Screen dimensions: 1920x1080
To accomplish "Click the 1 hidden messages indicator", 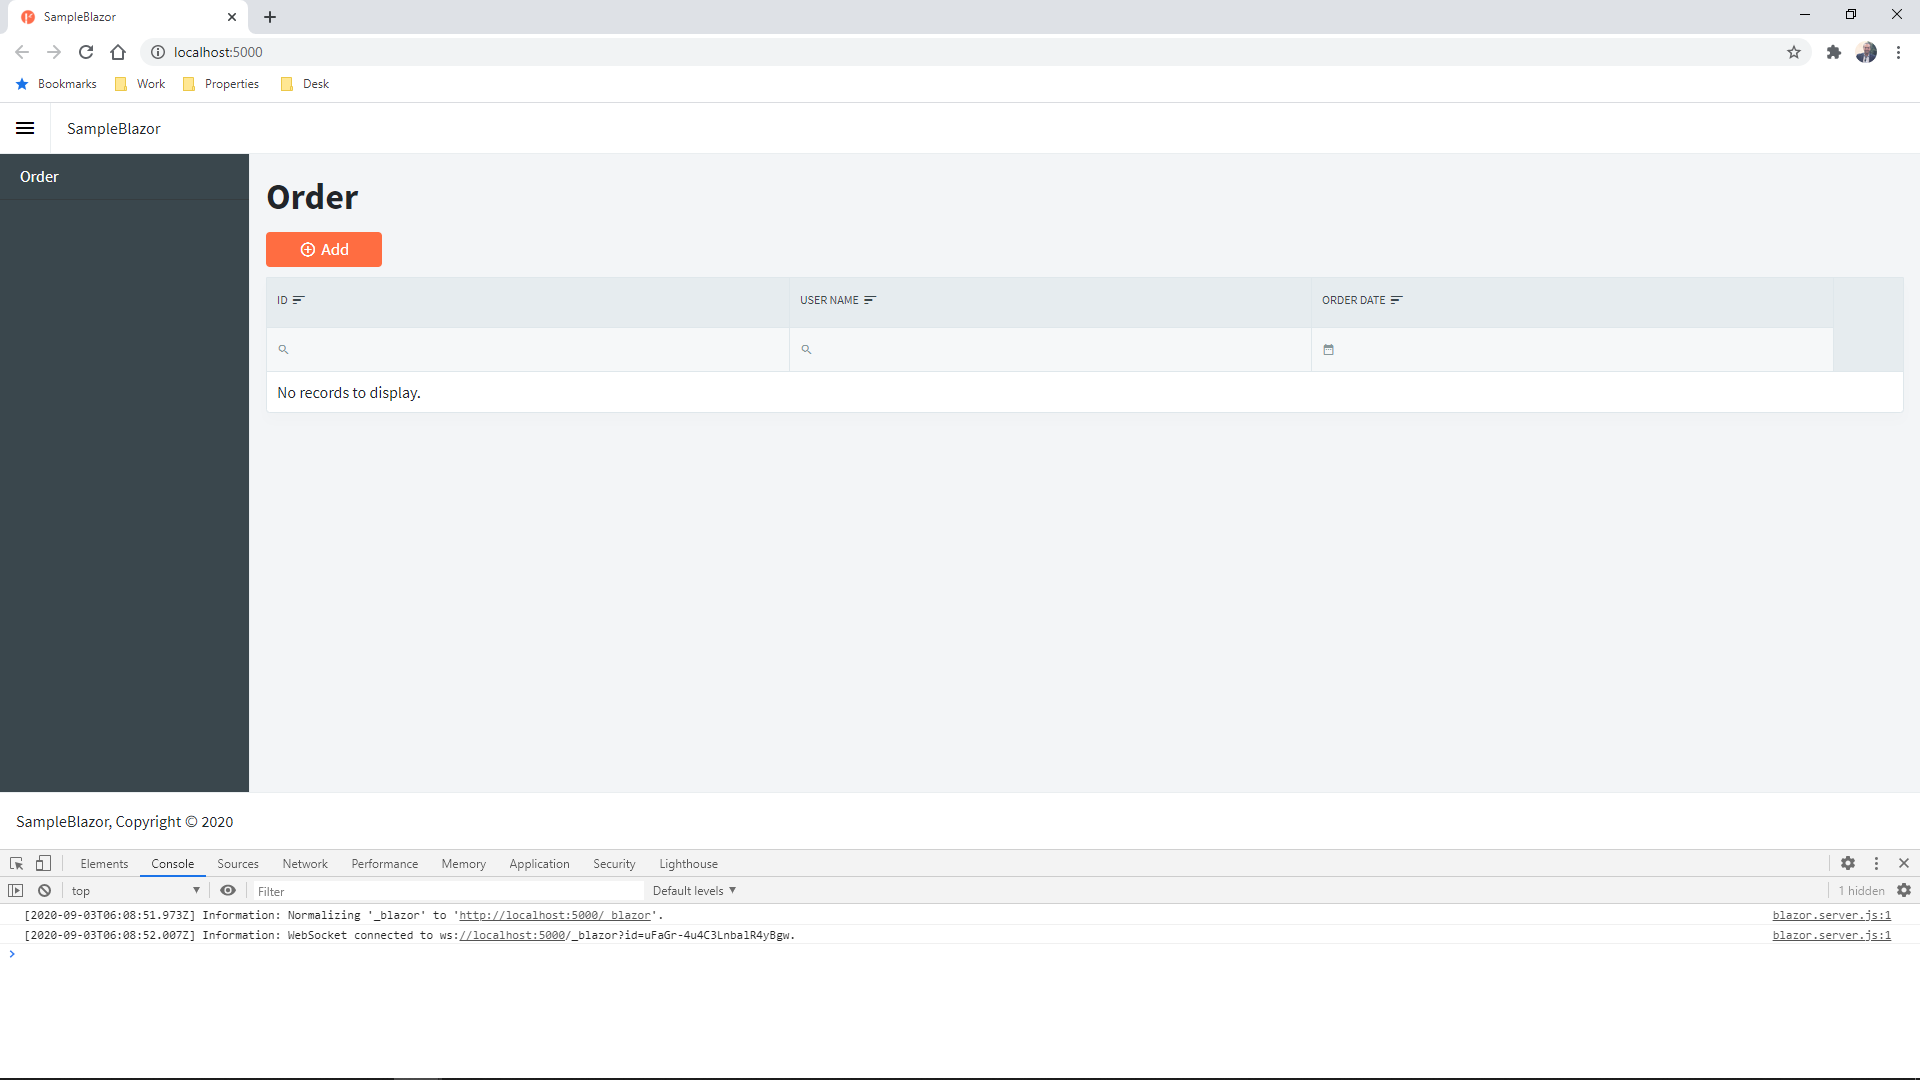I will pyautogui.click(x=1861, y=891).
